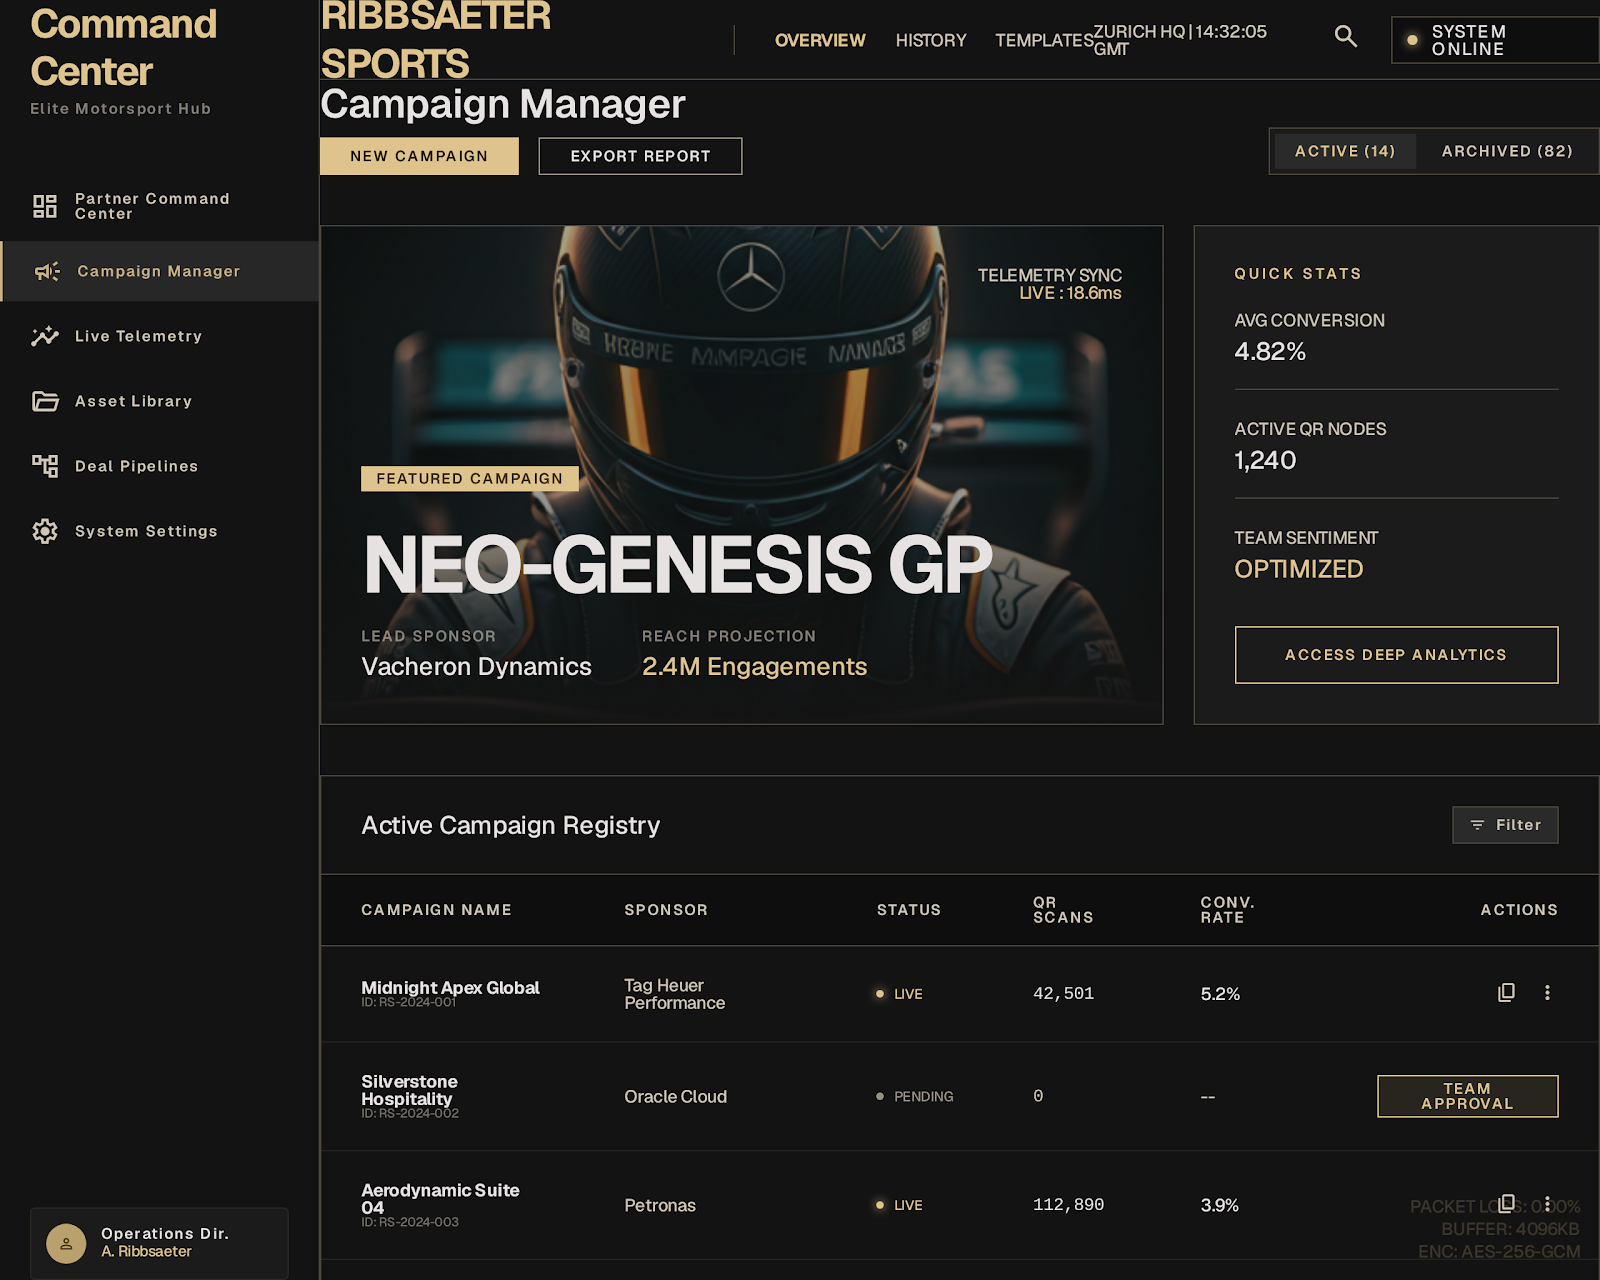The image size is (1600, 1280).
Task: Click the Live Telemetry chart icon
Action: [x=45, y=336]
